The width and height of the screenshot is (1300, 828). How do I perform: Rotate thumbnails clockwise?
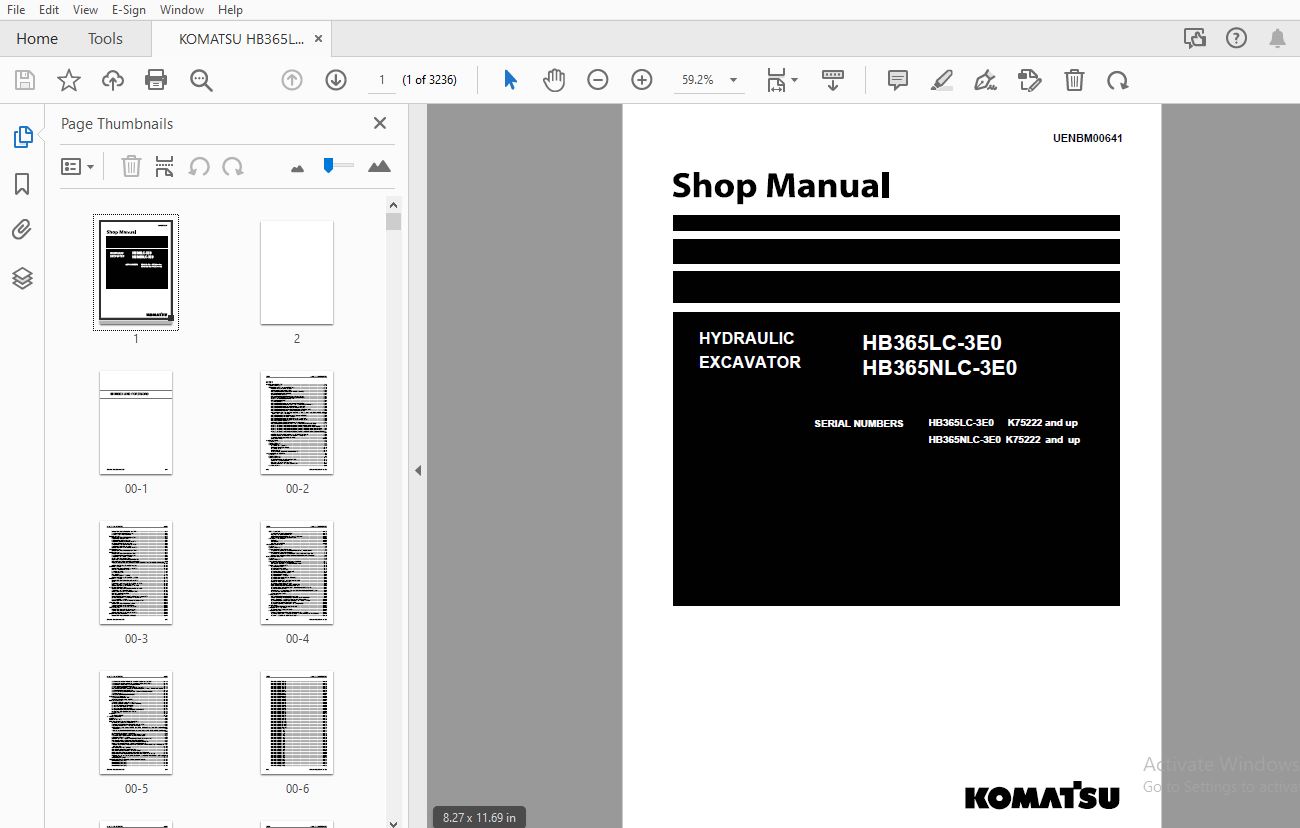[x=233, y=166]
